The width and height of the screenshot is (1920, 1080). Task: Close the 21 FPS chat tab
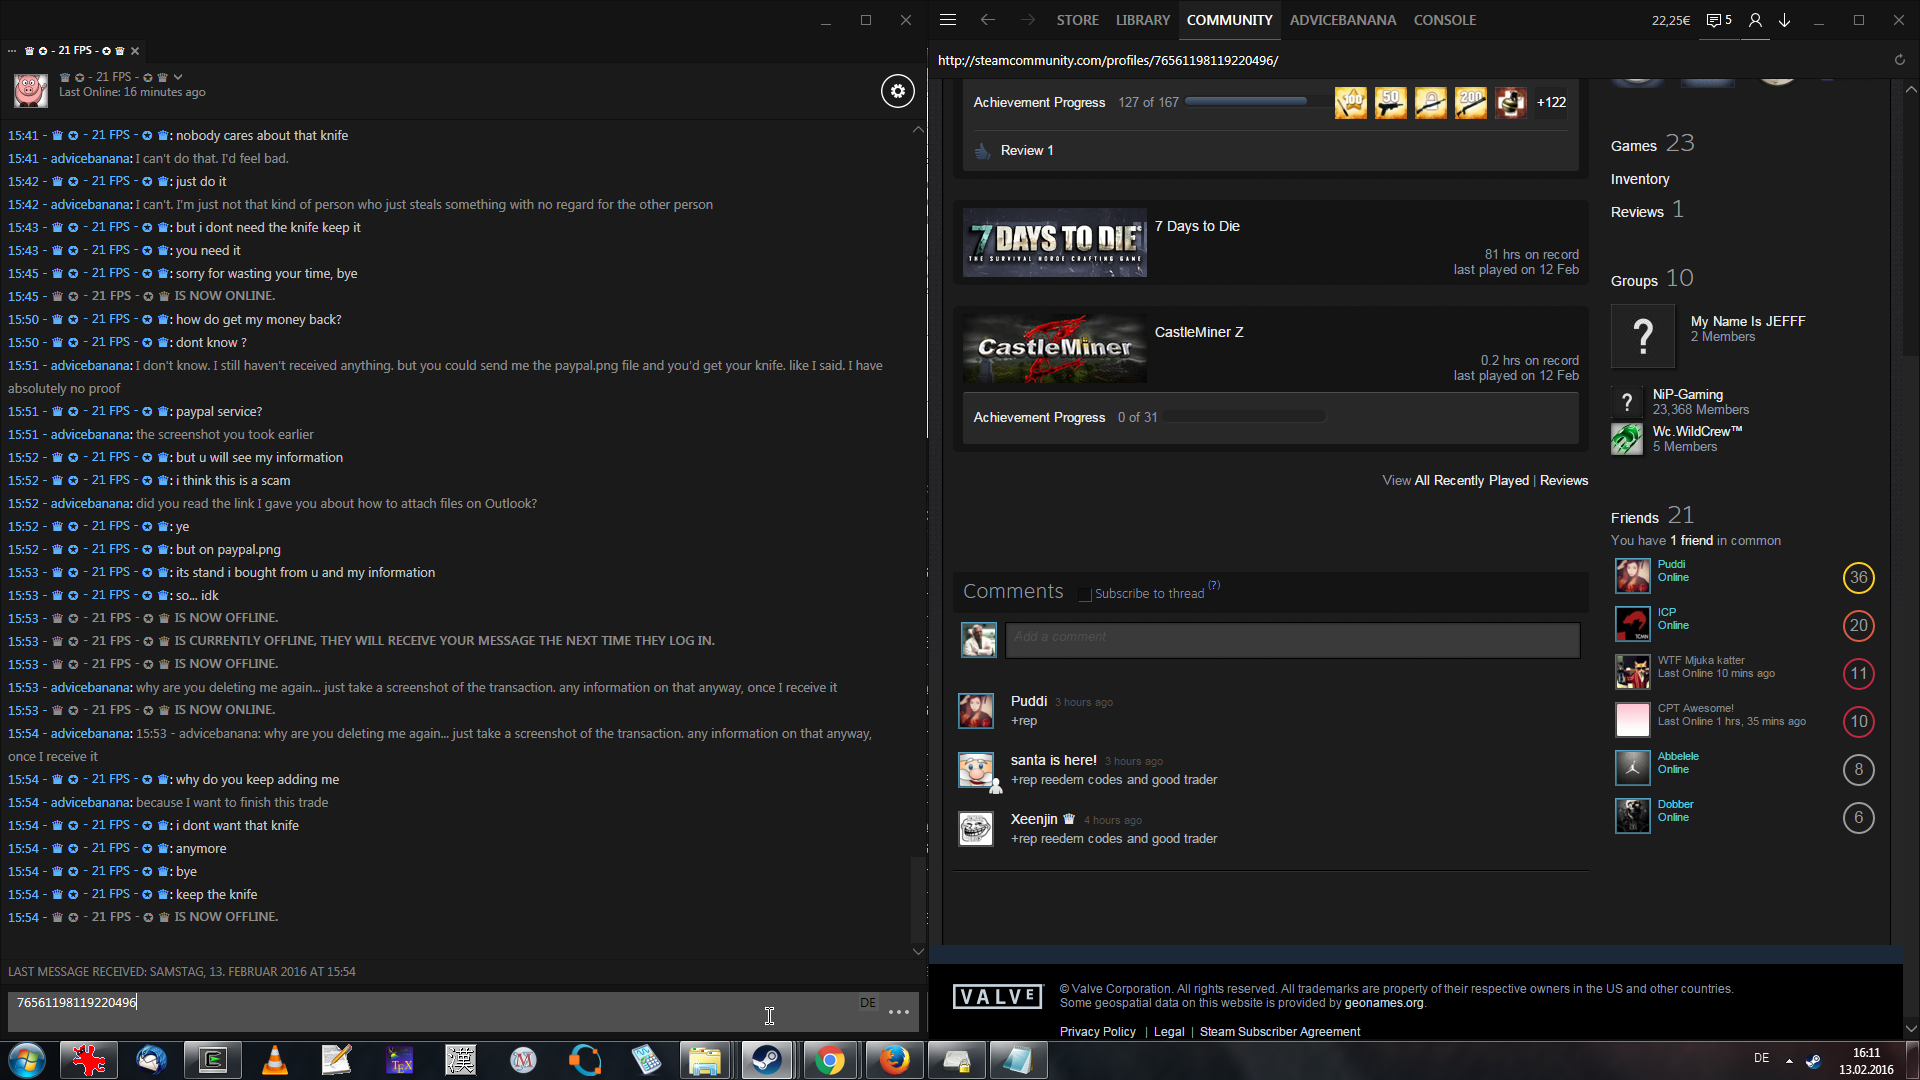pos(135,51)
